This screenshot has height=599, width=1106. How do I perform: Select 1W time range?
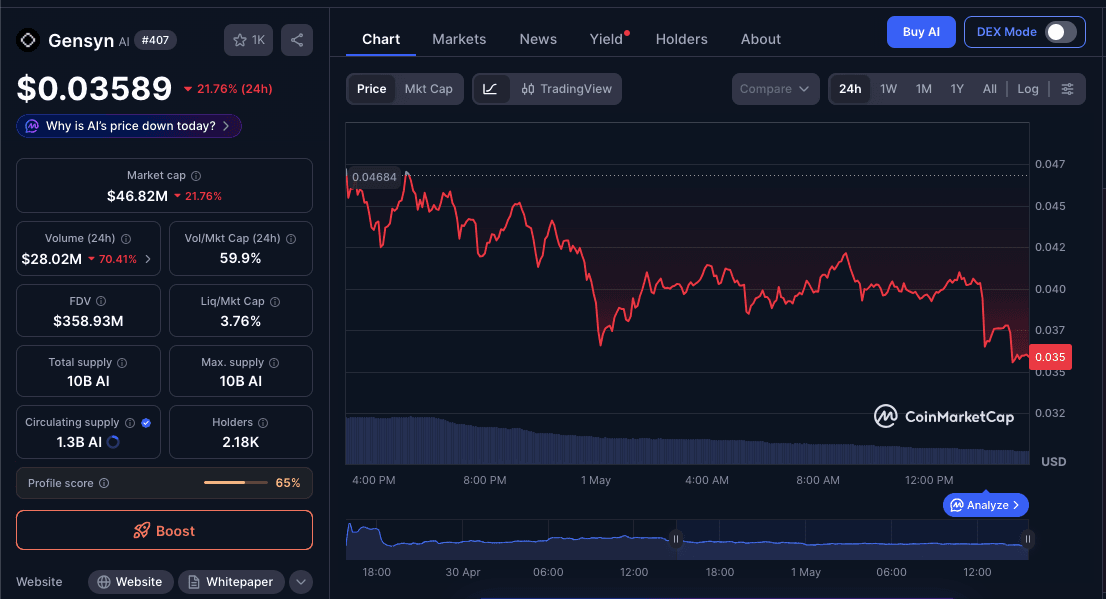889,89
